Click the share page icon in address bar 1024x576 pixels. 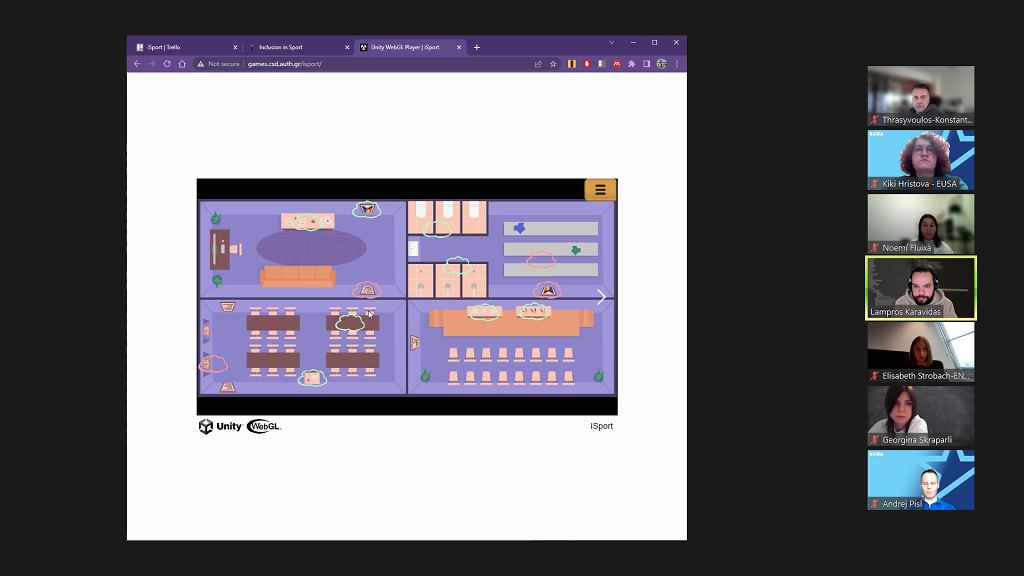click(x=538, y=64)
